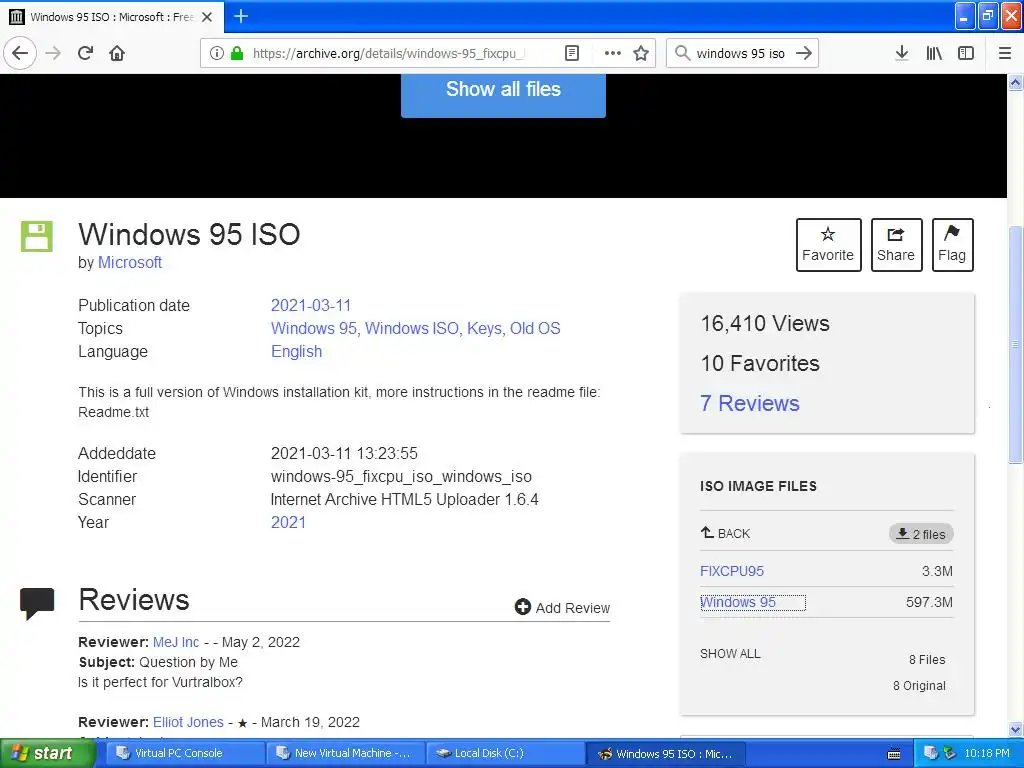Screen dimensions: 1024x768
Task: Select the Windows 95 ISO browser tab
Action: click(x=112, y=17)
